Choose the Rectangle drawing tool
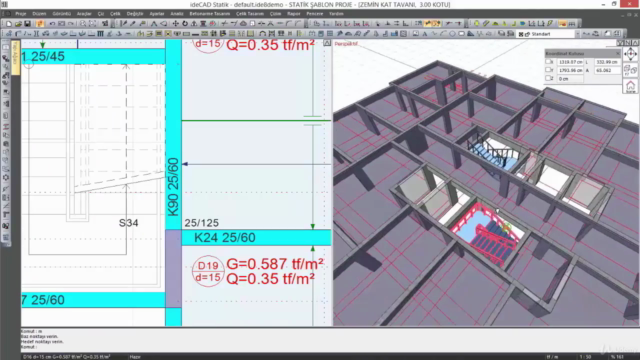This screenshot has width=640, height=360. [461, 34]
